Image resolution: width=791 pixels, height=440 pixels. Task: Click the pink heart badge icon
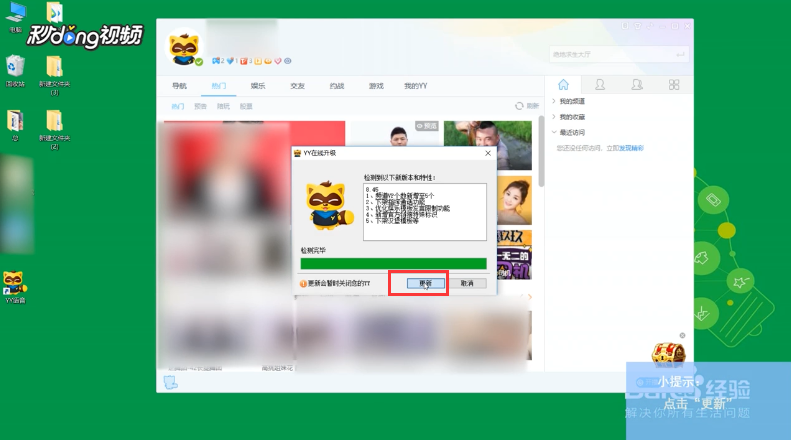point(277,61)
